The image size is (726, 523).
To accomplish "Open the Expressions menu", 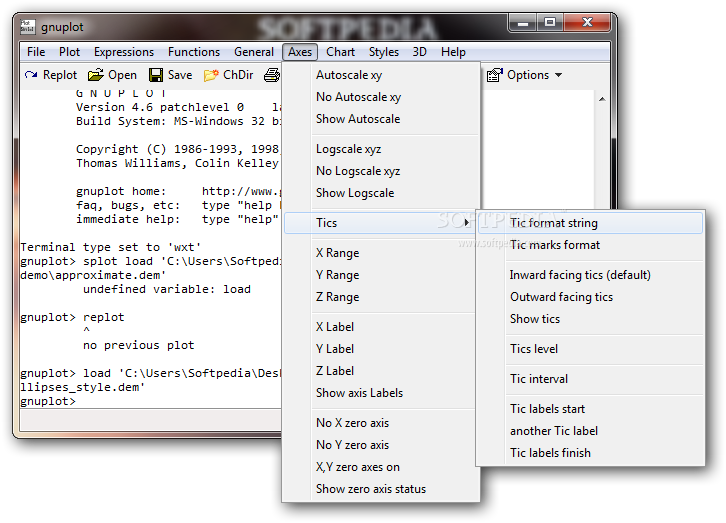I will coord(124,52).
